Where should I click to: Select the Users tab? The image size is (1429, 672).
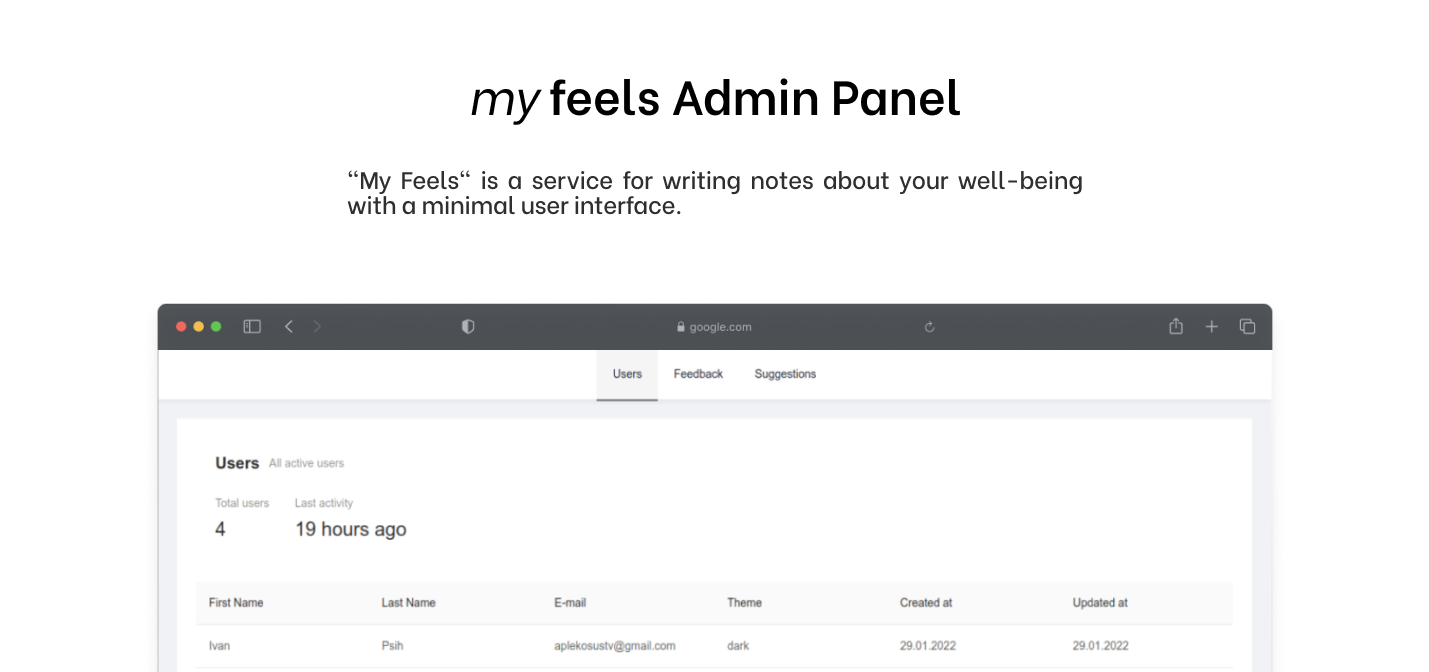[x=627, y=374]
